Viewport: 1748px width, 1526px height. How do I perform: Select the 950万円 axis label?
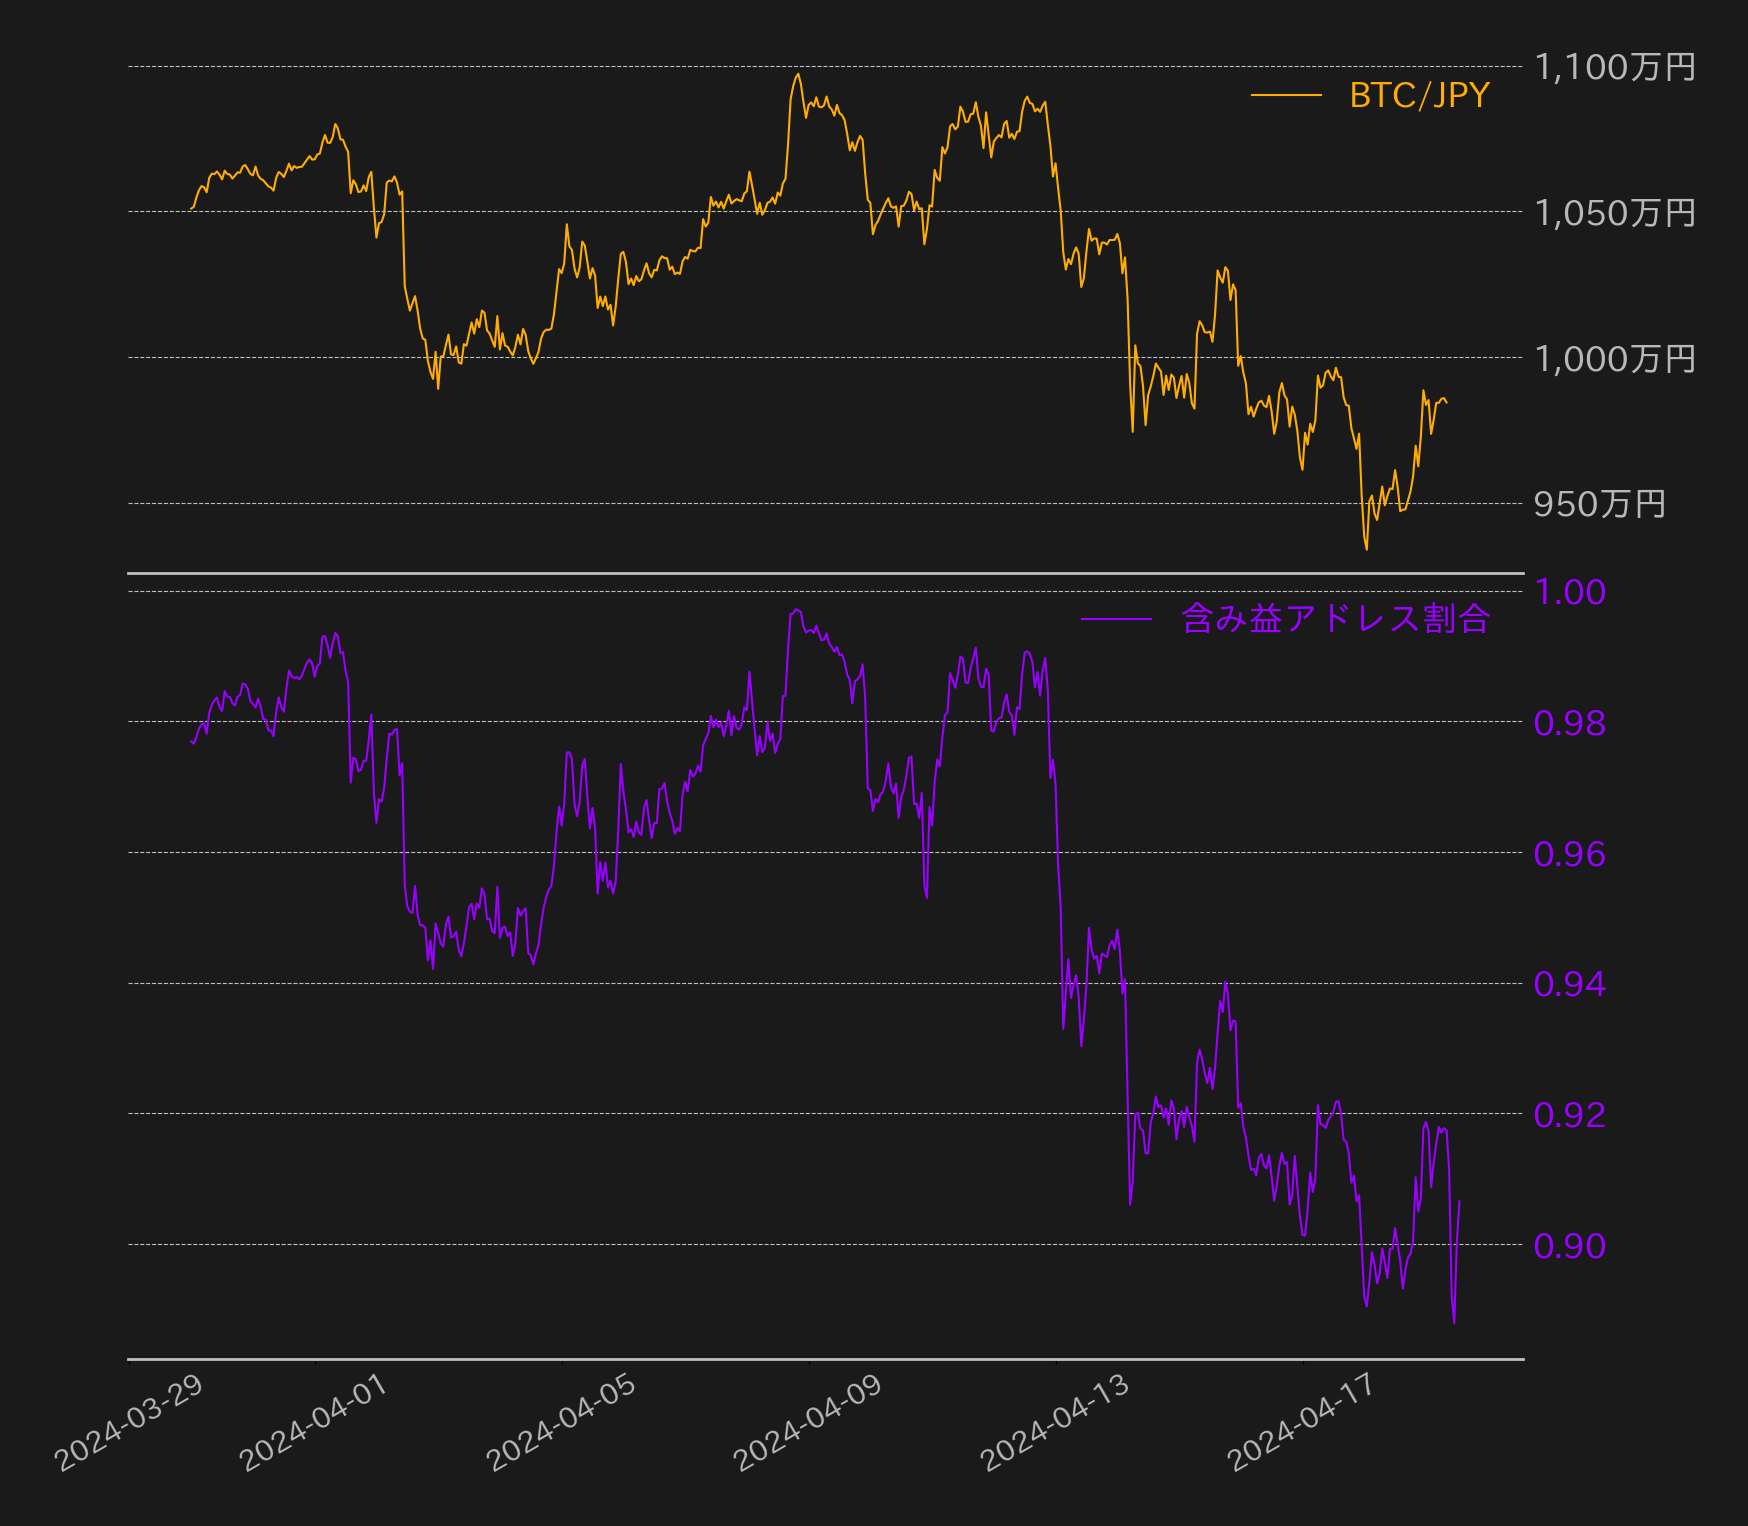click(x=1600, y=503)
